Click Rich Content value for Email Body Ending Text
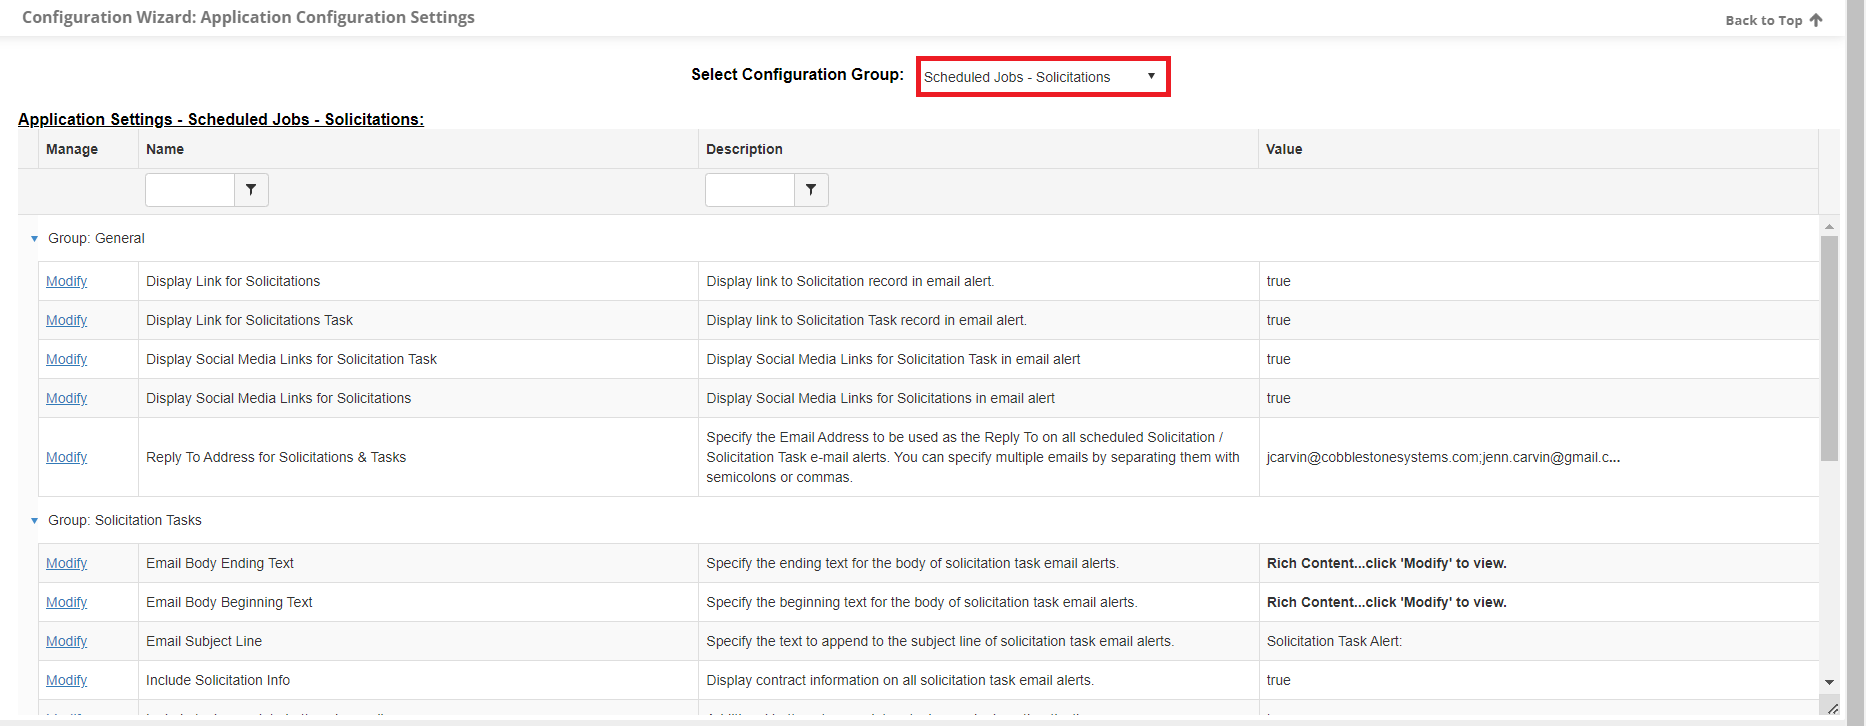 point(1386,563)
